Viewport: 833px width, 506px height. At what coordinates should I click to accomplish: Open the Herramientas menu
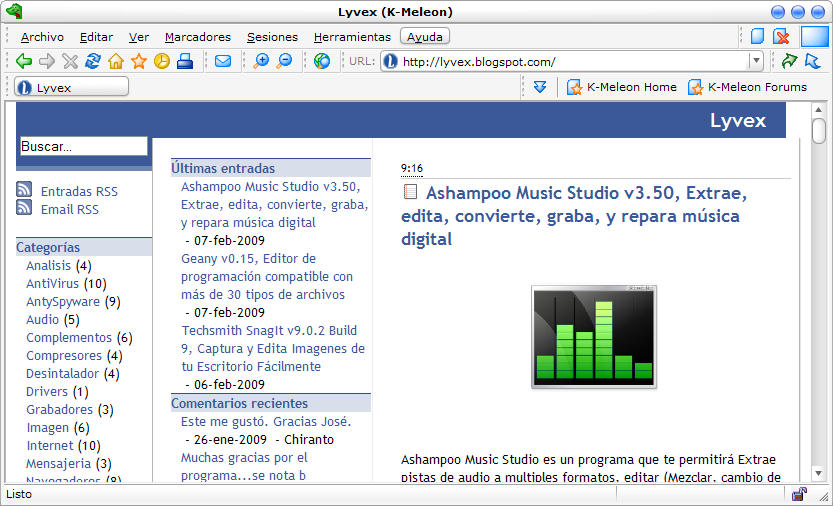pos(352,37)
